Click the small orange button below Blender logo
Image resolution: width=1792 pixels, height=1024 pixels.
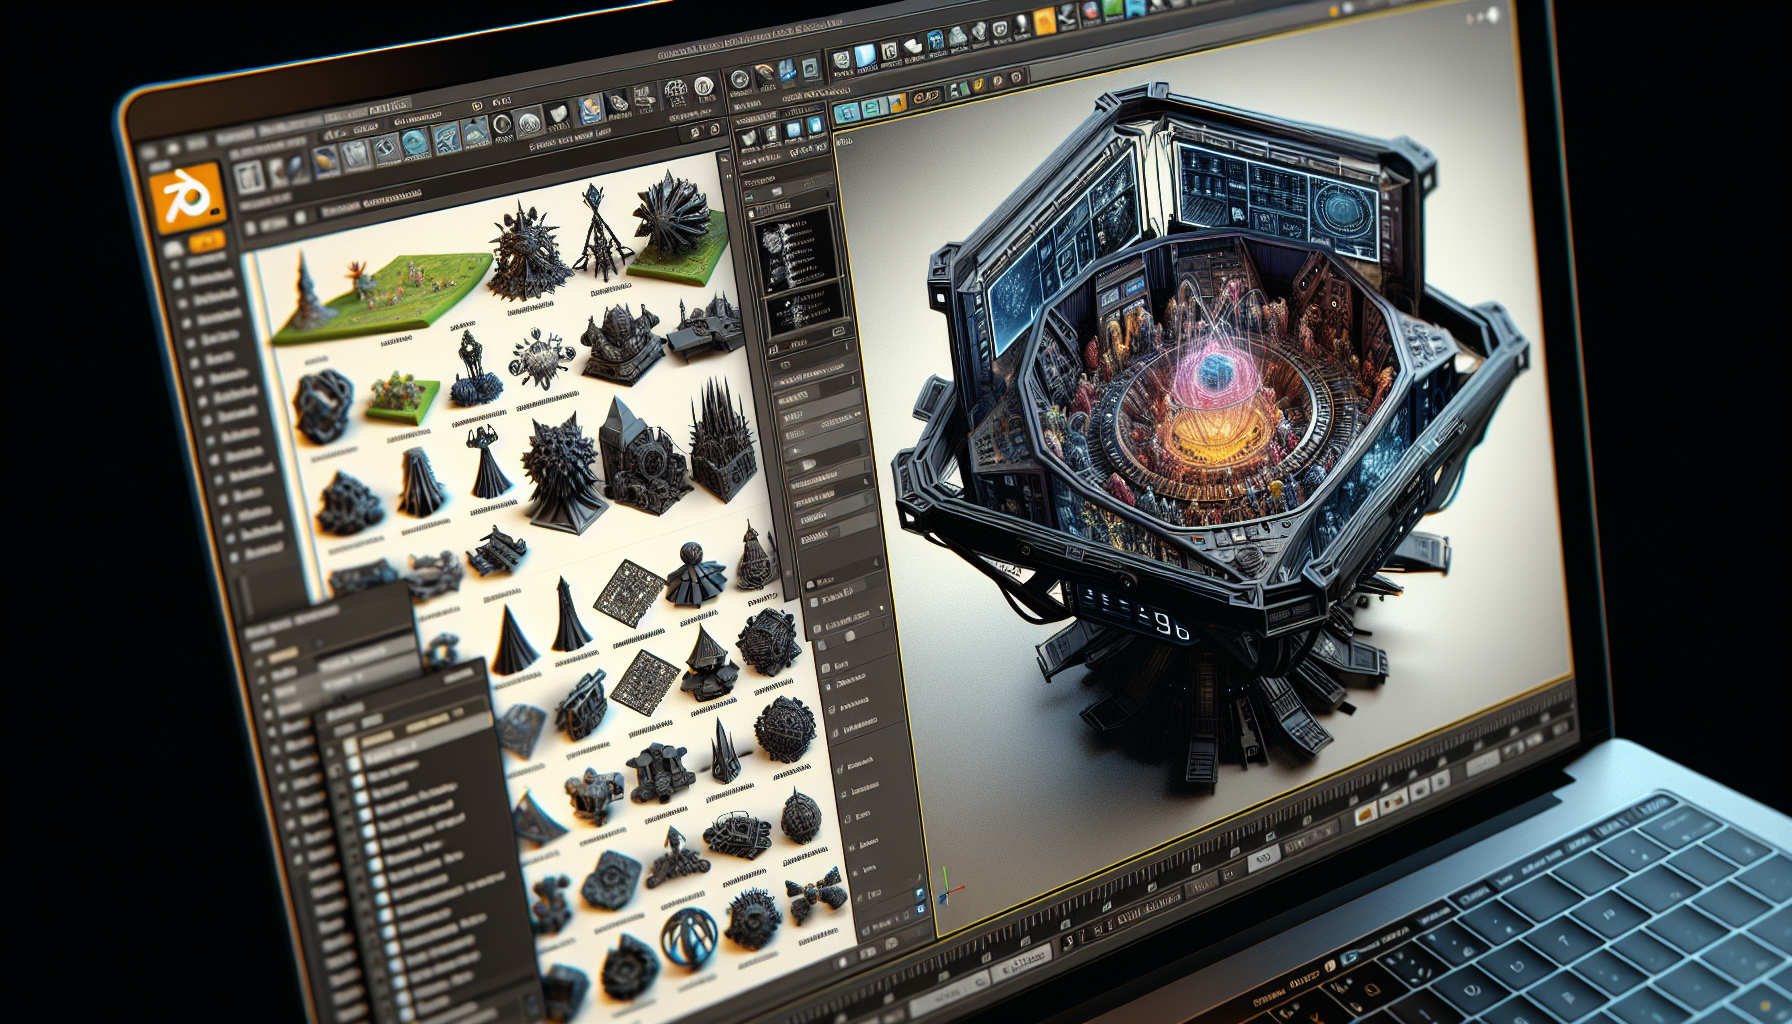click(207, 241)
